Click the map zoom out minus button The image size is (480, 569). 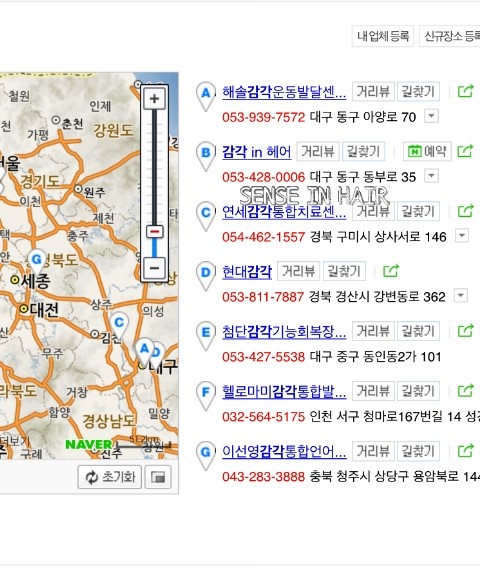[x=154, y=268]
